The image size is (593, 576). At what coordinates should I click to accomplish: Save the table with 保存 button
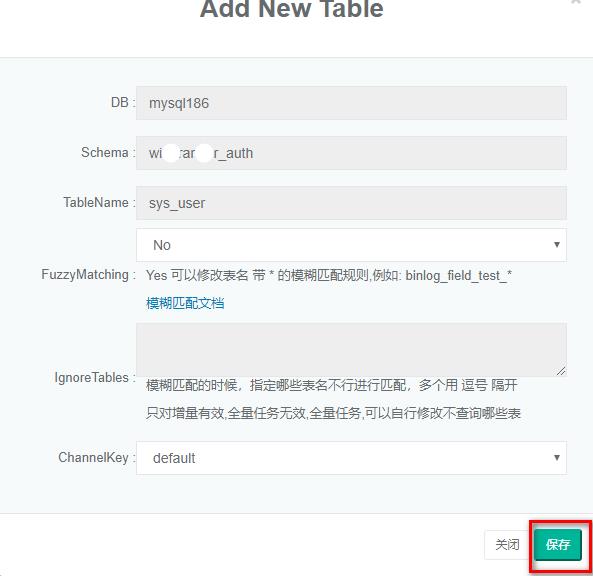pos(558,545)
